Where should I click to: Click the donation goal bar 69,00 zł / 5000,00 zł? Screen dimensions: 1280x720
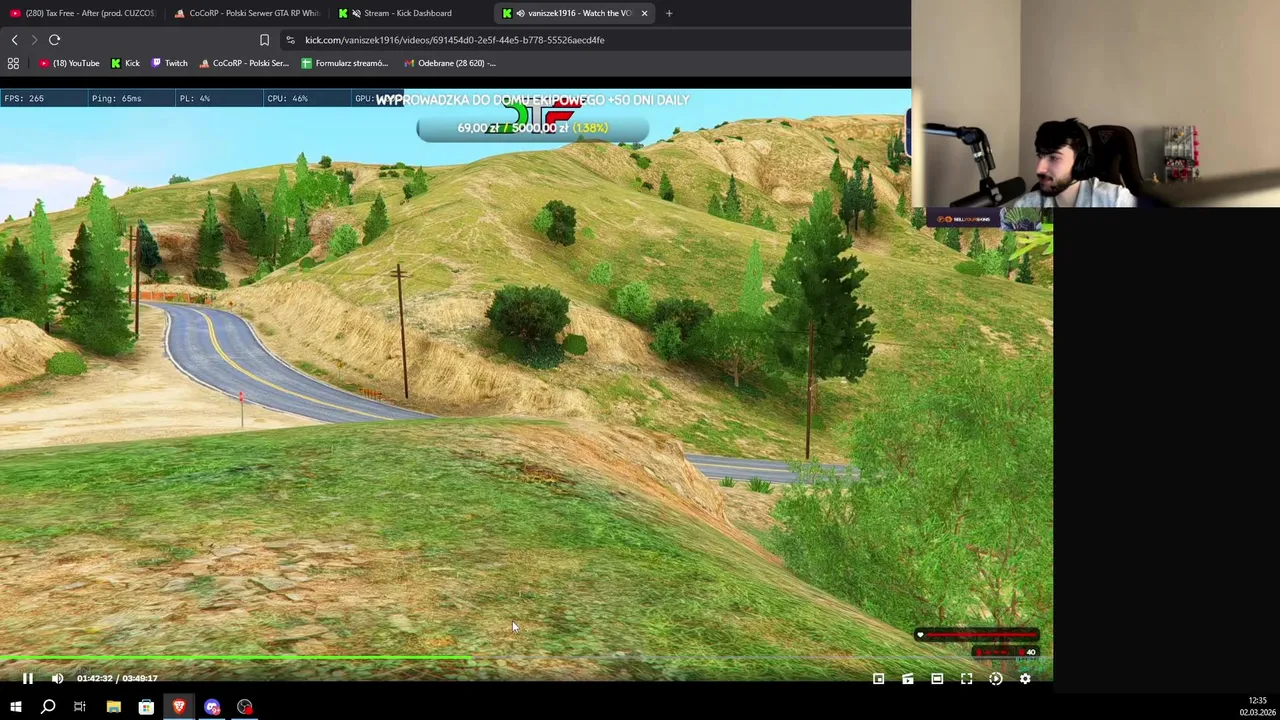(532, 128)
